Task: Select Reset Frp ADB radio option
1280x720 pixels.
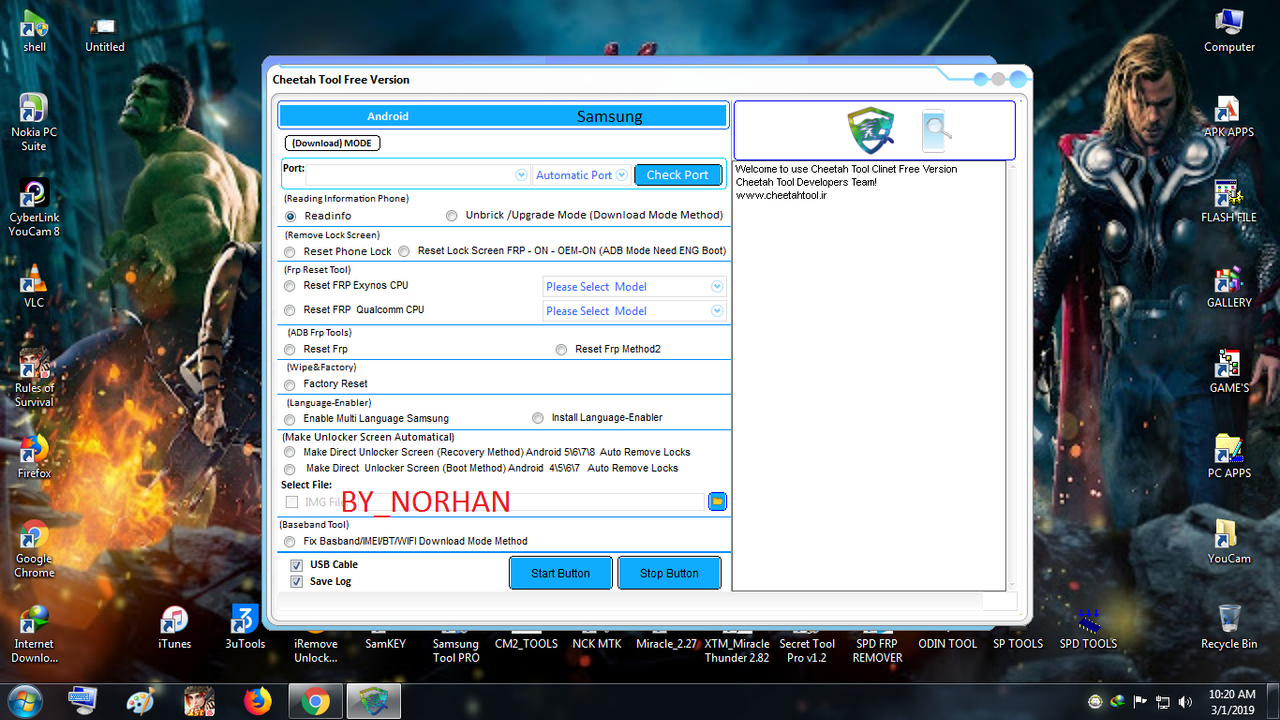Action: pyautogui.click(x=290, y=350)
